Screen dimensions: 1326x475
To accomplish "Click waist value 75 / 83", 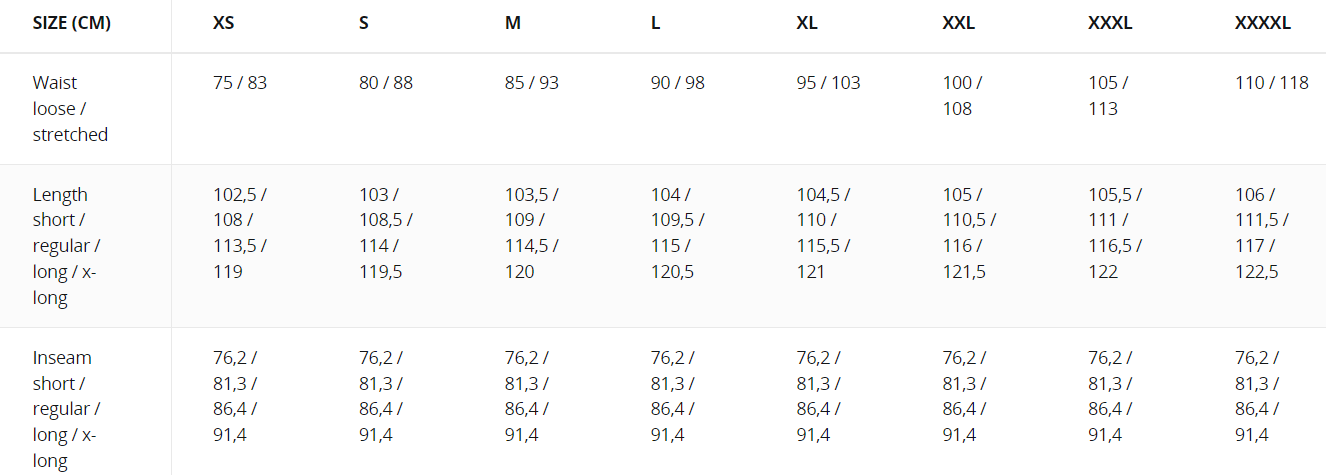I will (240, 83).
